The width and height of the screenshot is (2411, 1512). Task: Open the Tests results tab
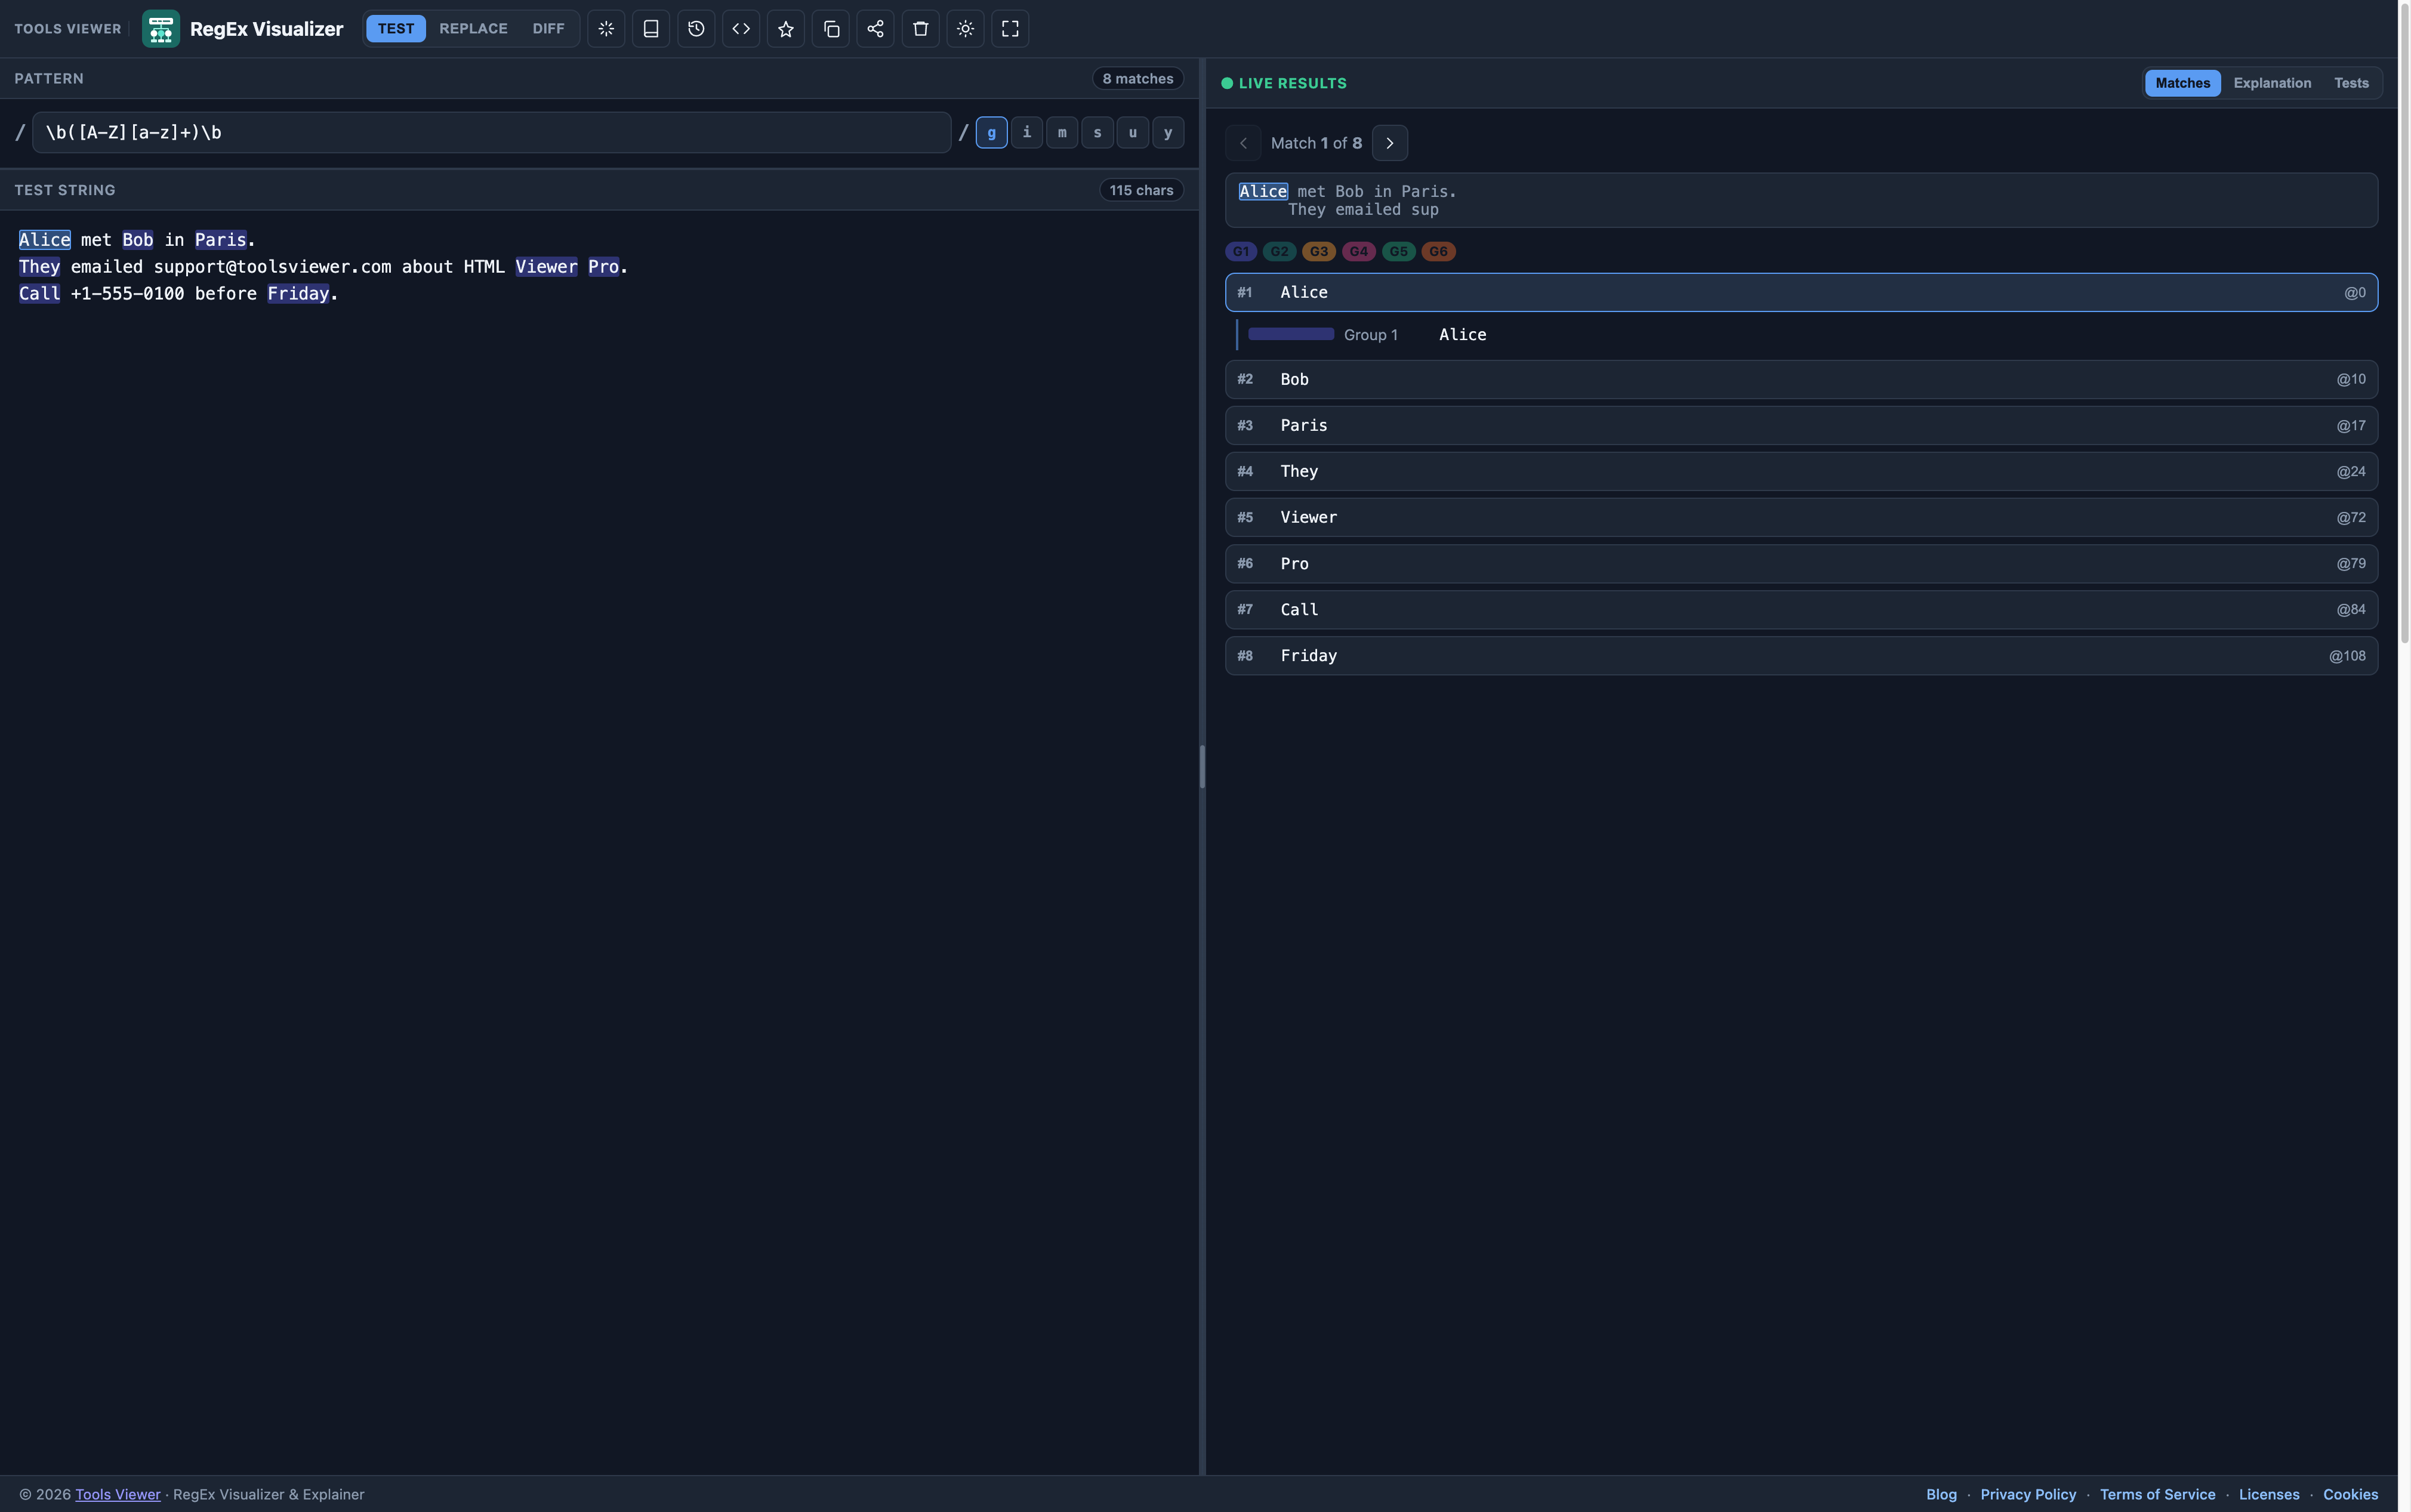2352,83
